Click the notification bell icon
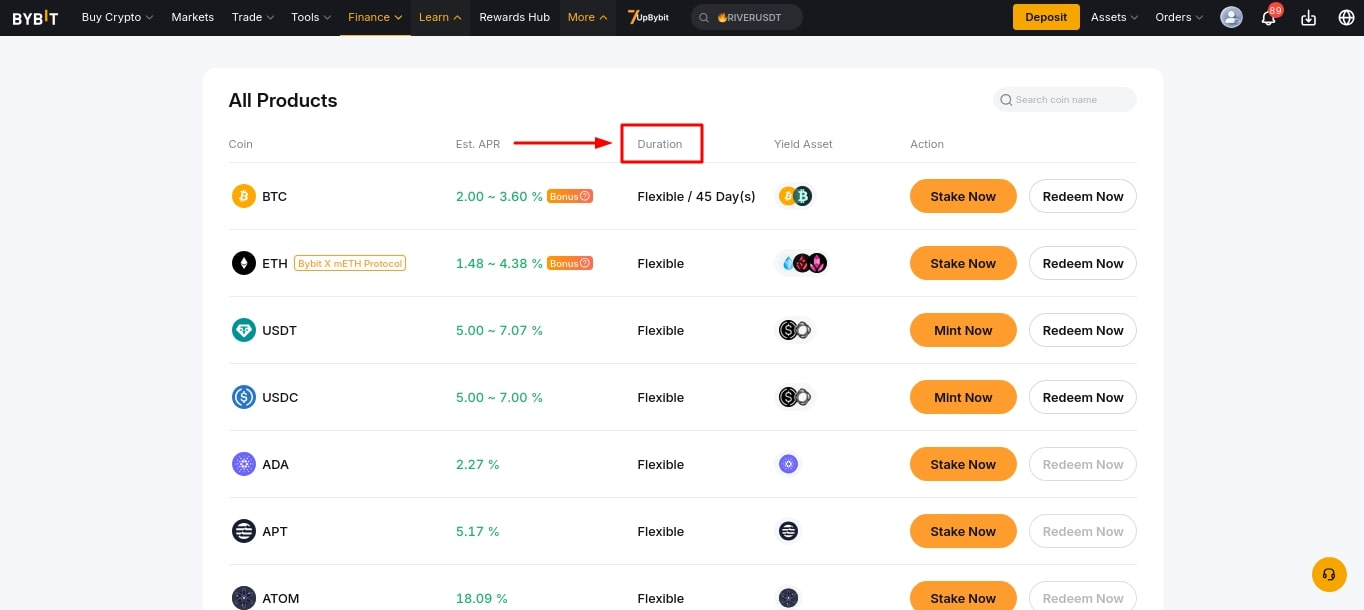 tap(1268, 18)
